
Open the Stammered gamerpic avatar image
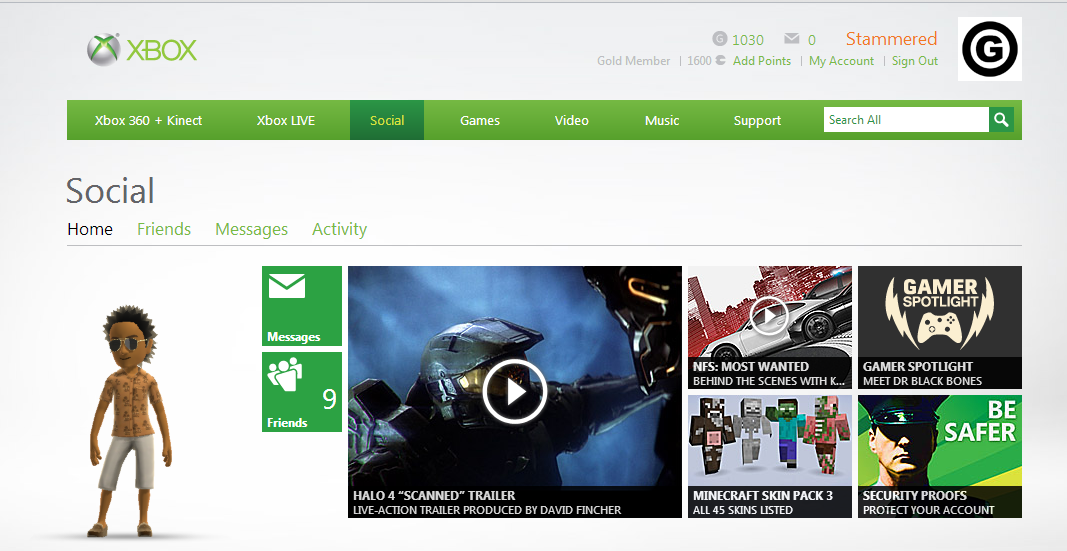pyautogui.click(x=989, y=49)
